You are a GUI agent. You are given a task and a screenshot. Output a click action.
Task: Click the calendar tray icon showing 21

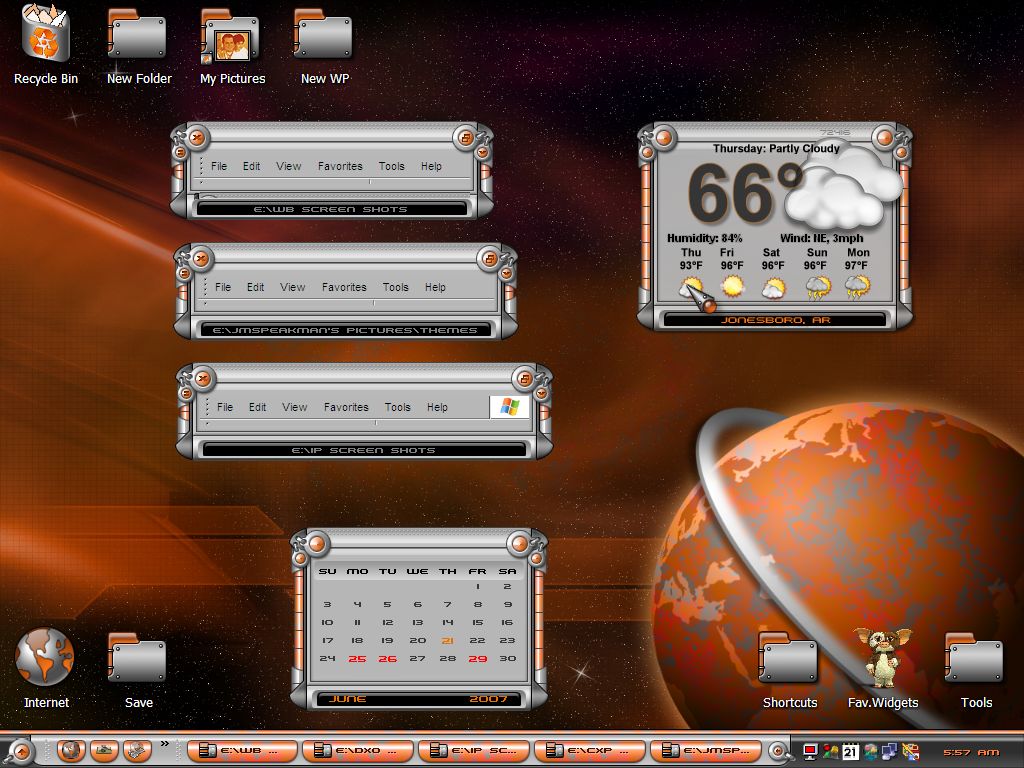click(850, 752)
